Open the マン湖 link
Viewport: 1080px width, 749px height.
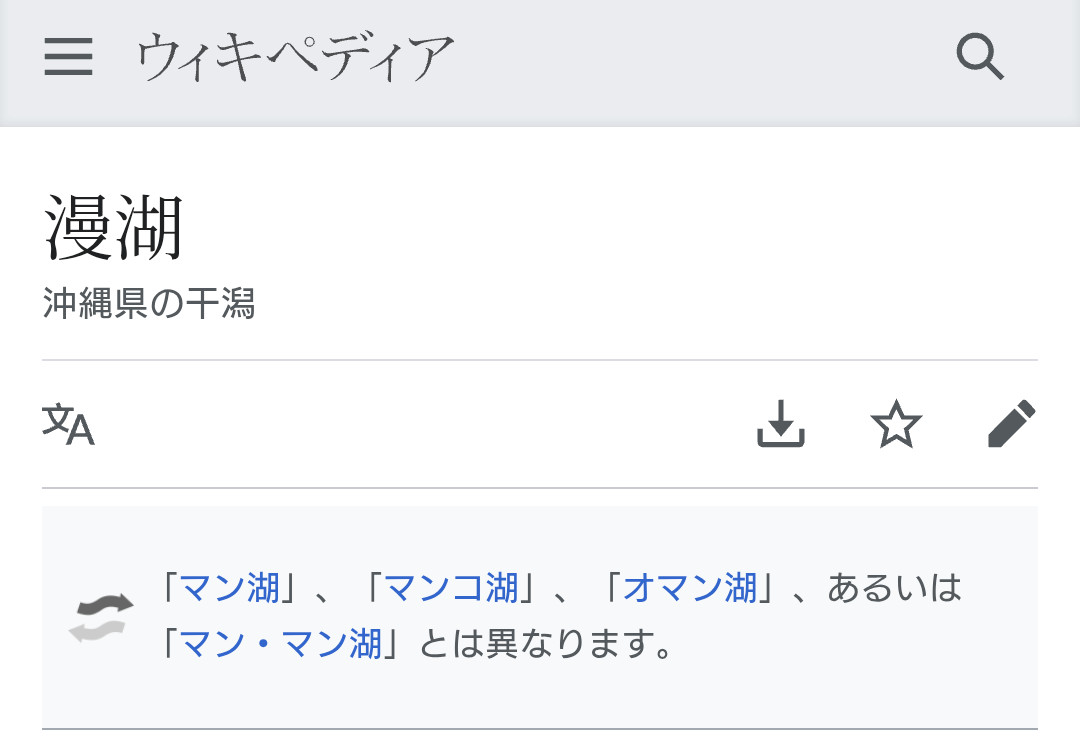pos(231,588)
